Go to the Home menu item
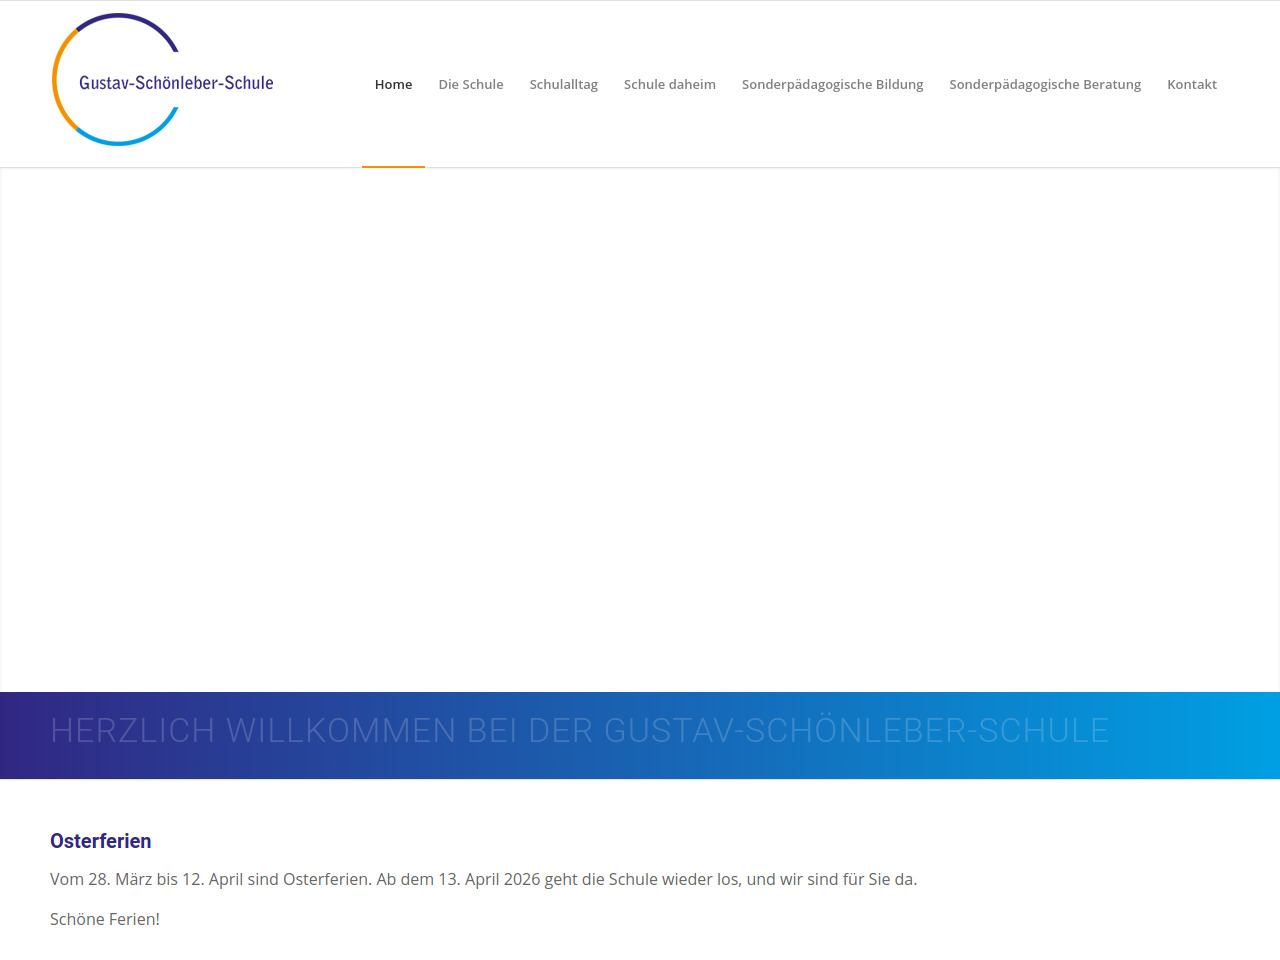1280x960 pixels. (393, 84)
